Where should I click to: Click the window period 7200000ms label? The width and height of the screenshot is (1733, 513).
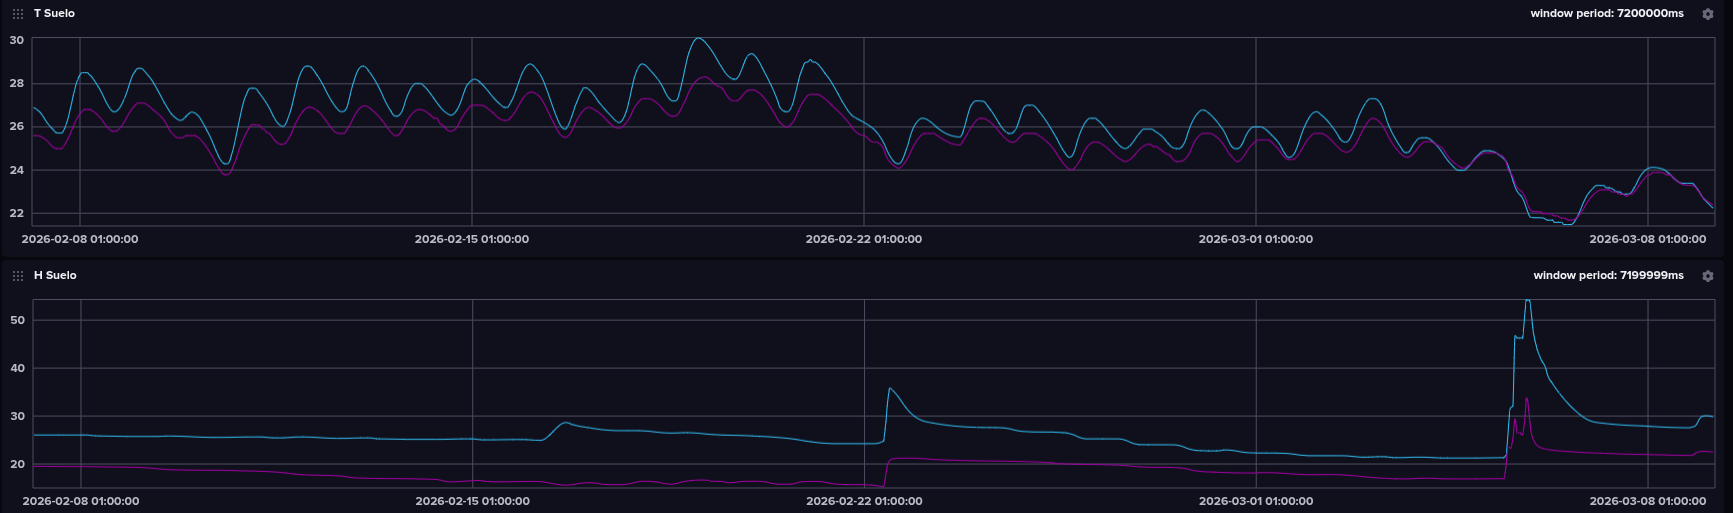1606,14
